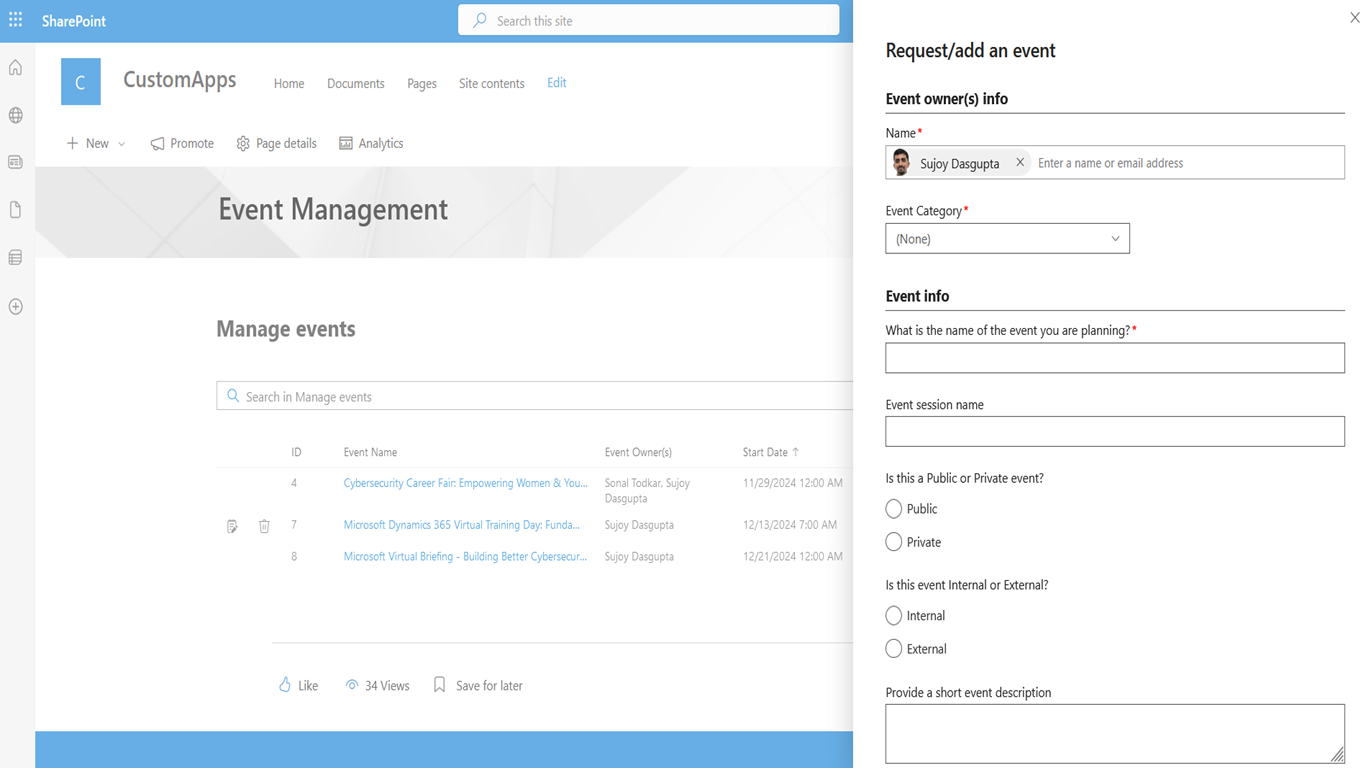Viewport: 1366px width, 768px height.
Task: Select the Public radio option
Action: tap(894, 509)
